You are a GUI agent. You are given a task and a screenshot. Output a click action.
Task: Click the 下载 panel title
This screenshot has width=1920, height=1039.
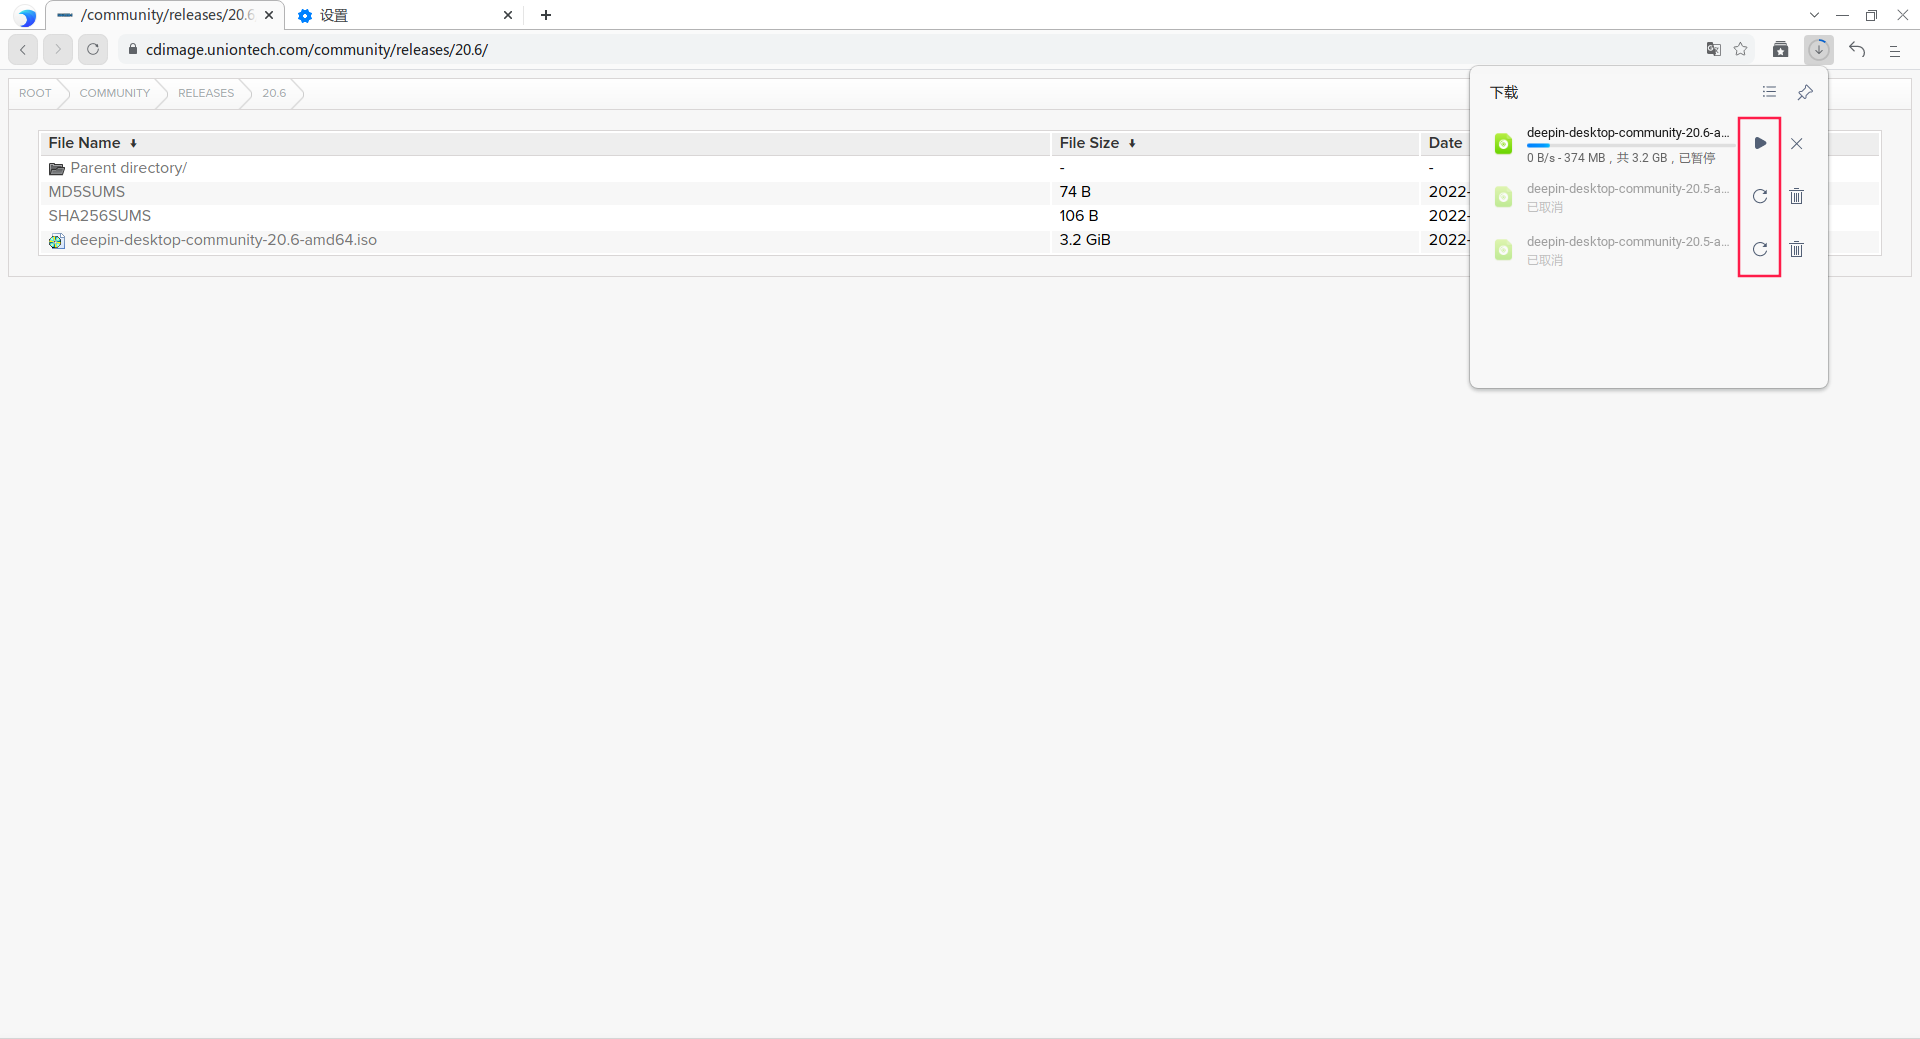[1504, 92]
